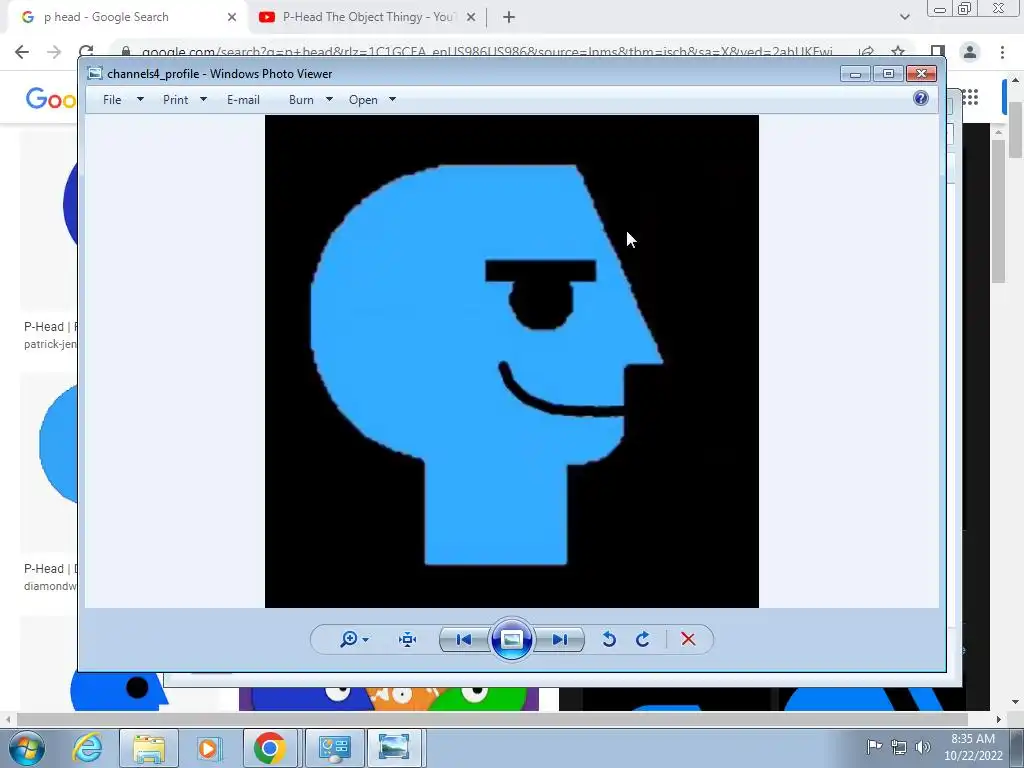Click the network tray icon
1024x768 pixels.
pos(899,746)
